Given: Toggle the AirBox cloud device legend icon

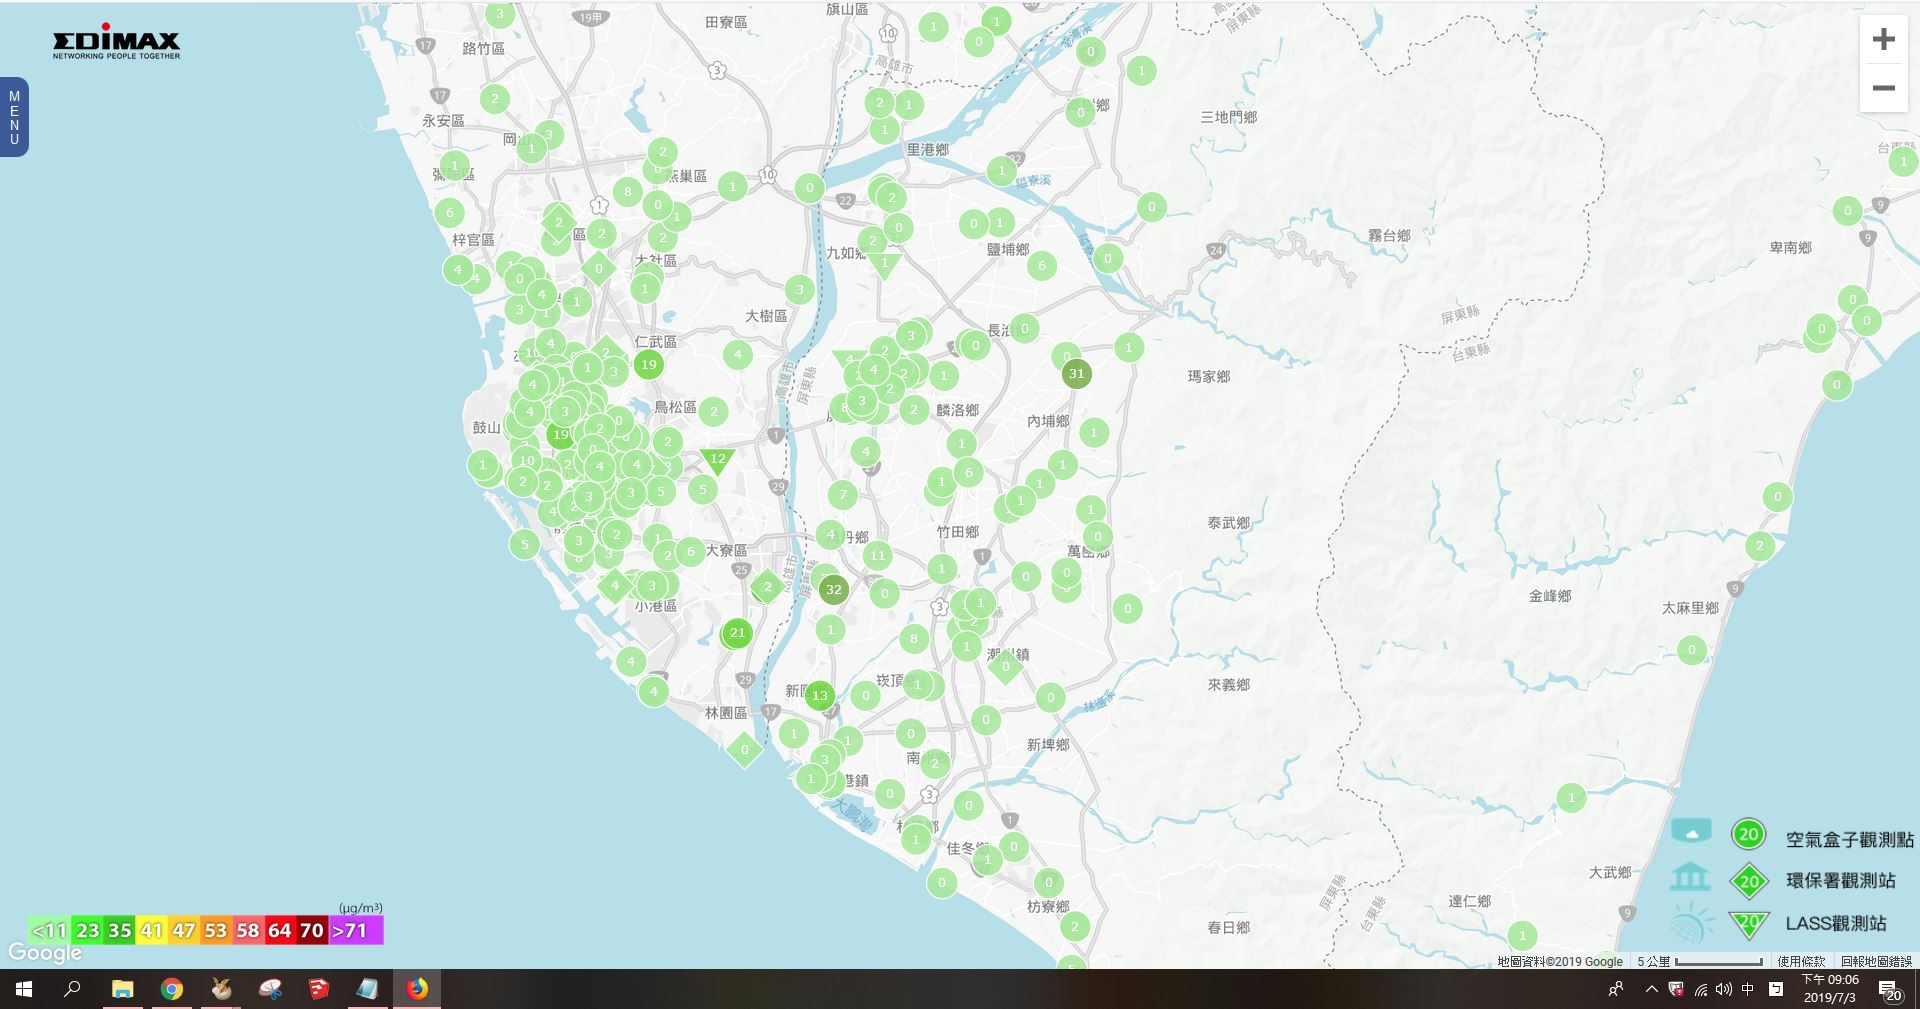Looking at the screenshot, I should click(x=1691, y=832).
